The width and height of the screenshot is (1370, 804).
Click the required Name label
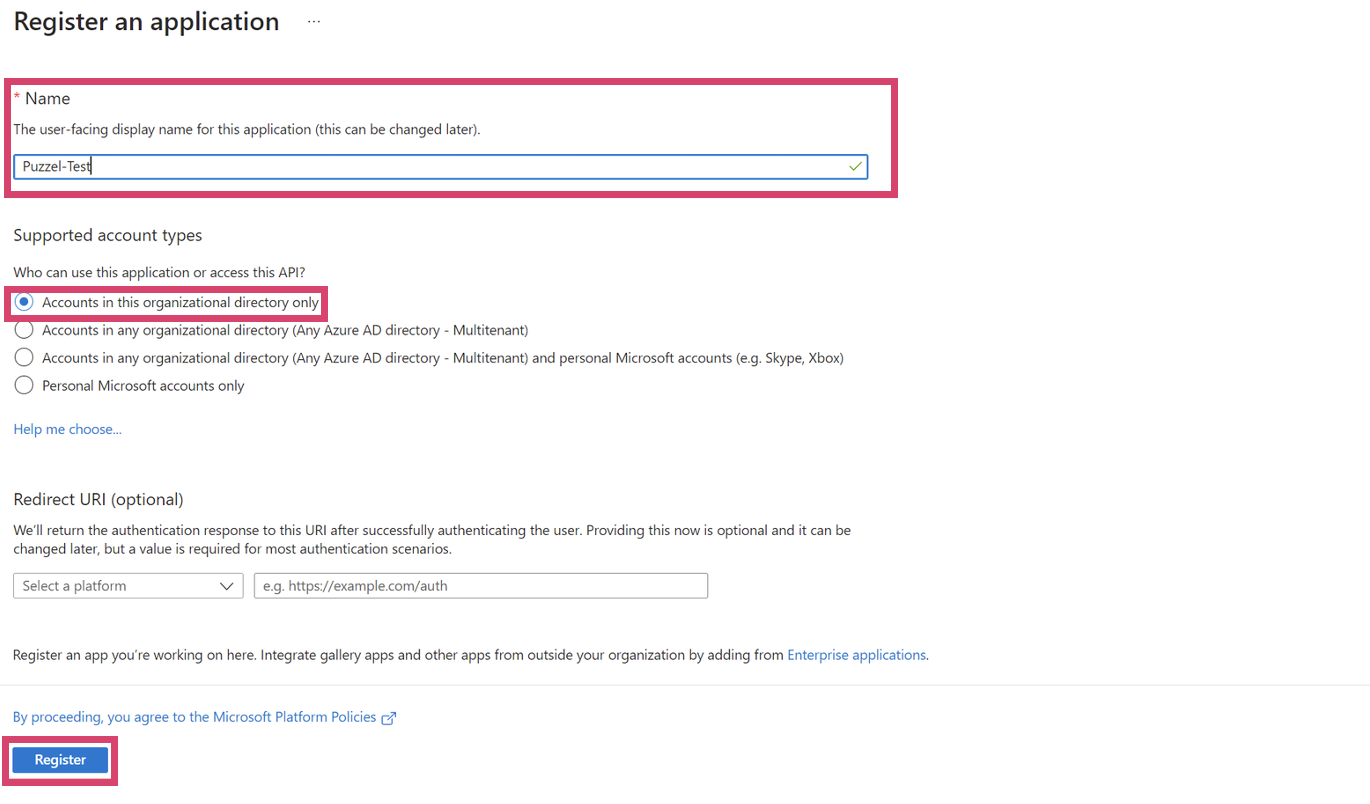point(47,98)
